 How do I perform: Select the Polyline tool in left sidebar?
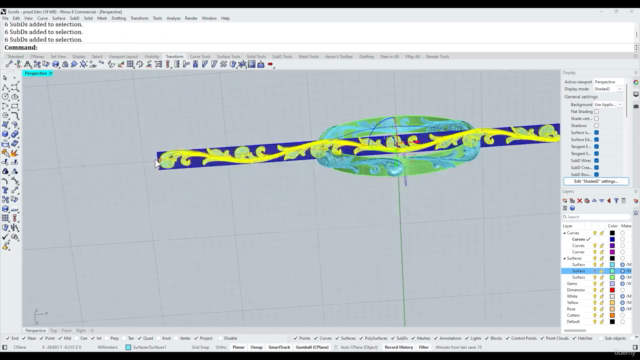5,87
